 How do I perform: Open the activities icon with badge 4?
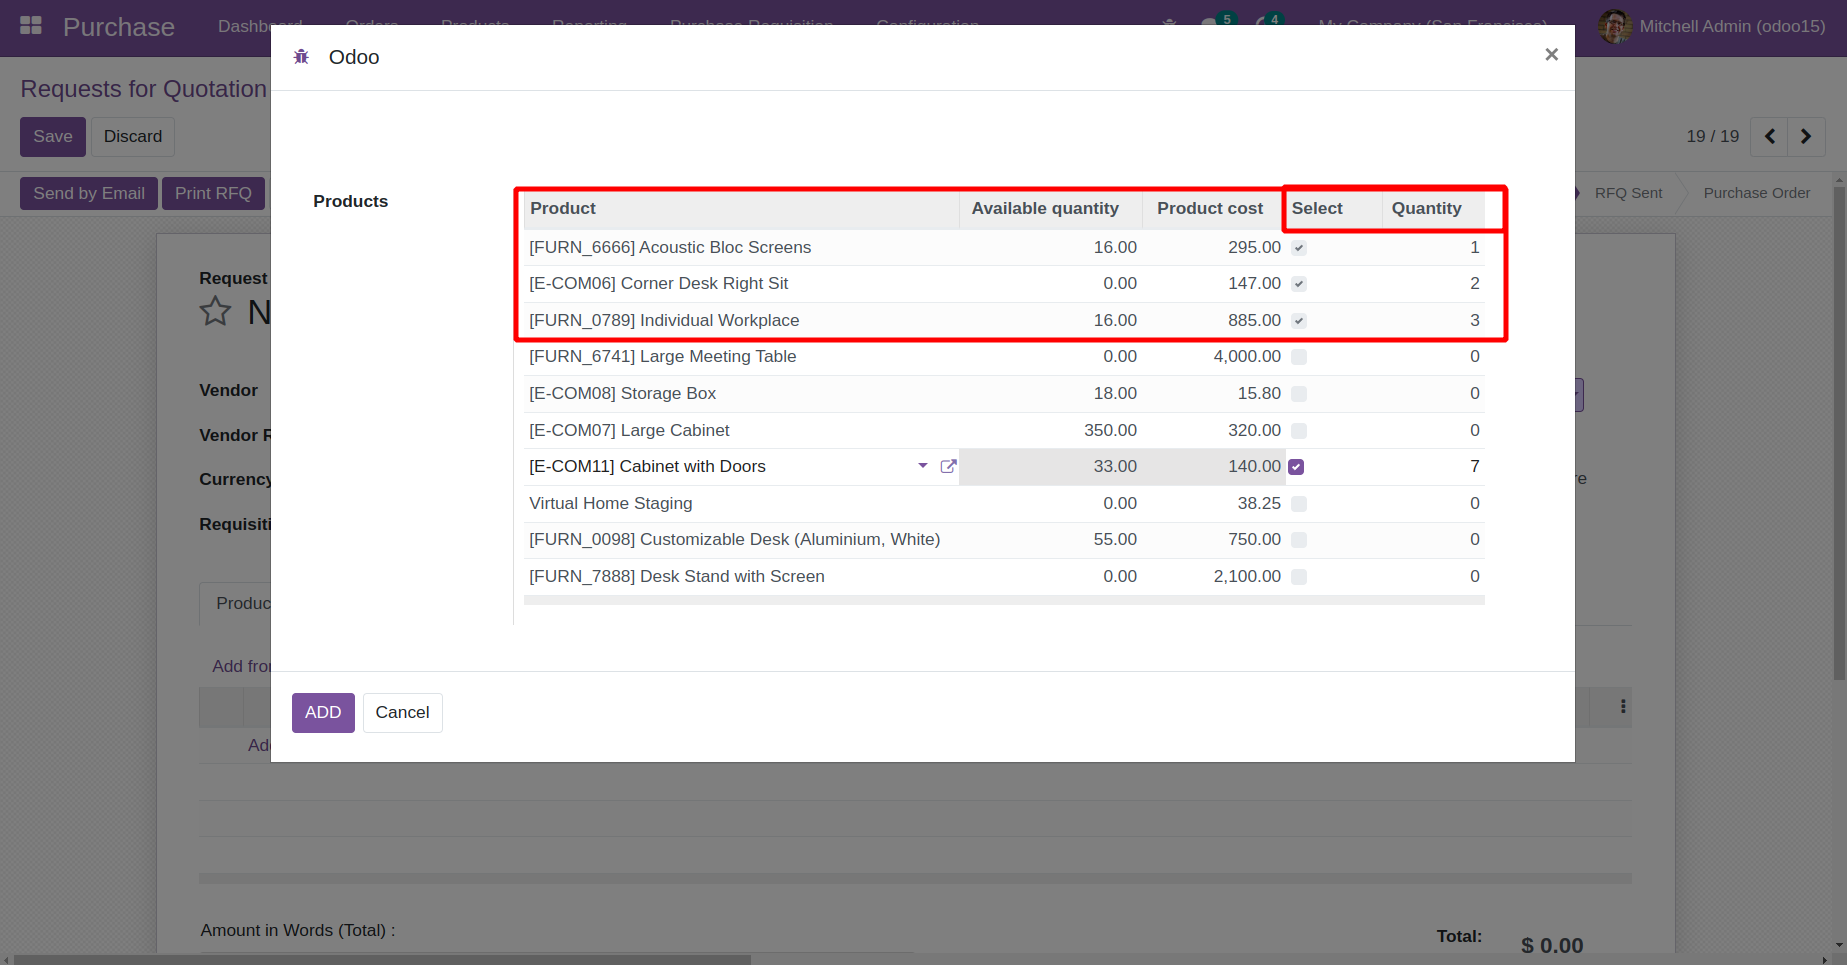(1269, 22)
